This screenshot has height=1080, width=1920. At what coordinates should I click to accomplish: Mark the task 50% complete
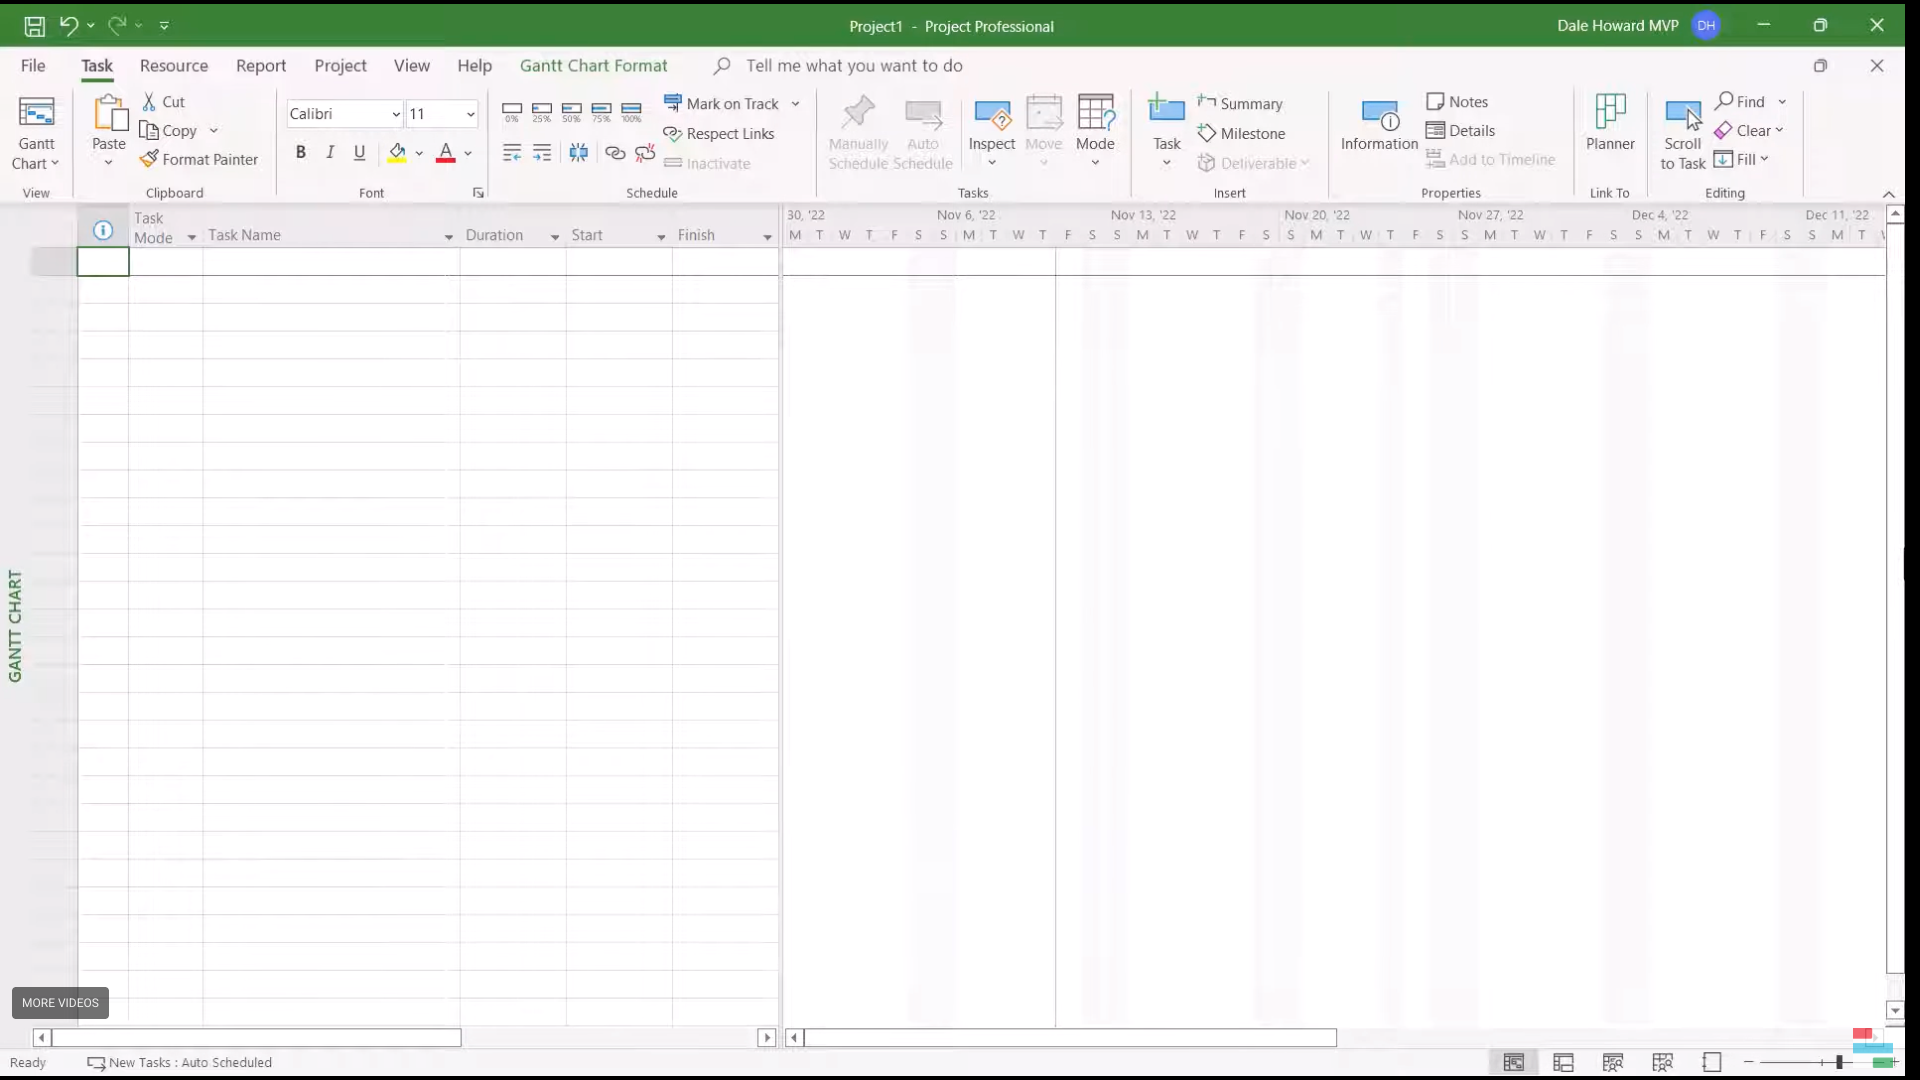[x=571, y=111]
